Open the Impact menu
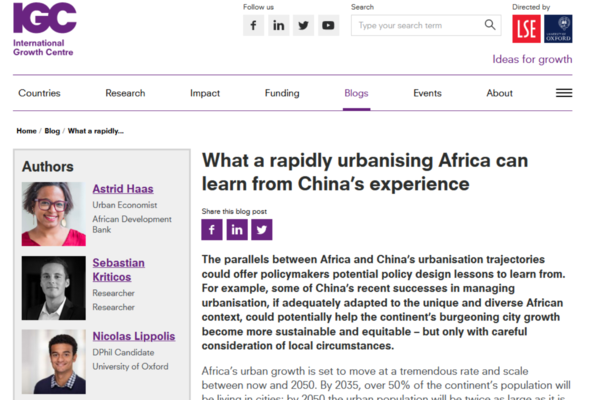Viewport: 600px width, 400px height. point(205,93)
